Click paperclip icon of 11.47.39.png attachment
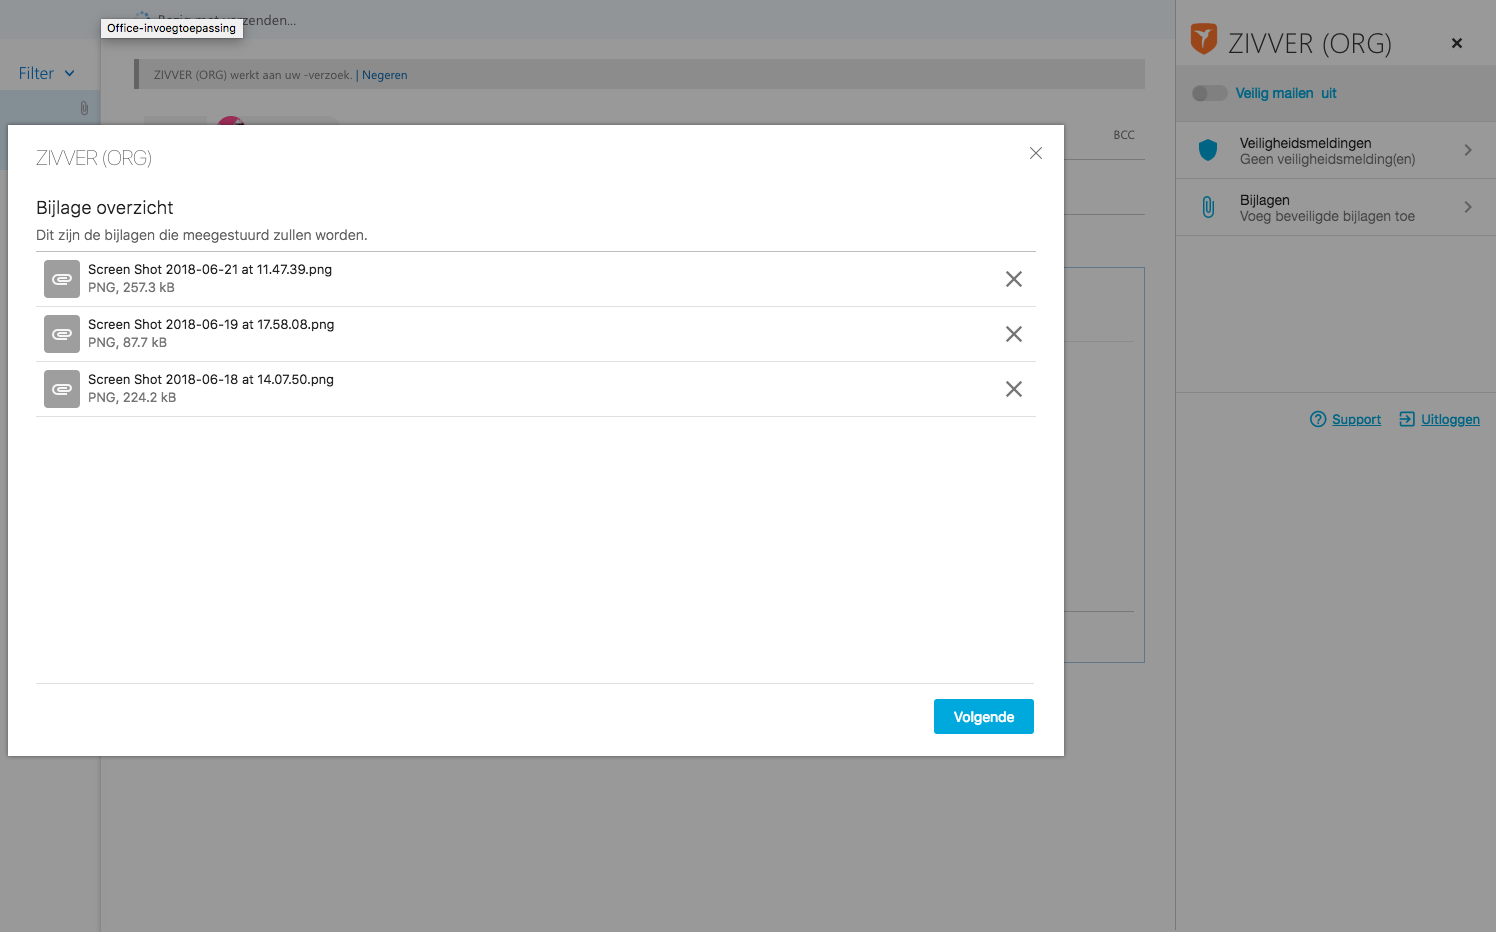The image size is (1496, 932). (x=62, y=279)
